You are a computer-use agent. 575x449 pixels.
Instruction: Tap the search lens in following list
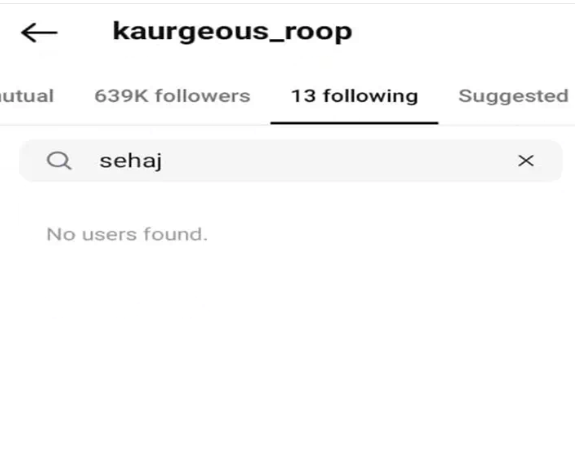pyautogui.click(x=59, y=161)
